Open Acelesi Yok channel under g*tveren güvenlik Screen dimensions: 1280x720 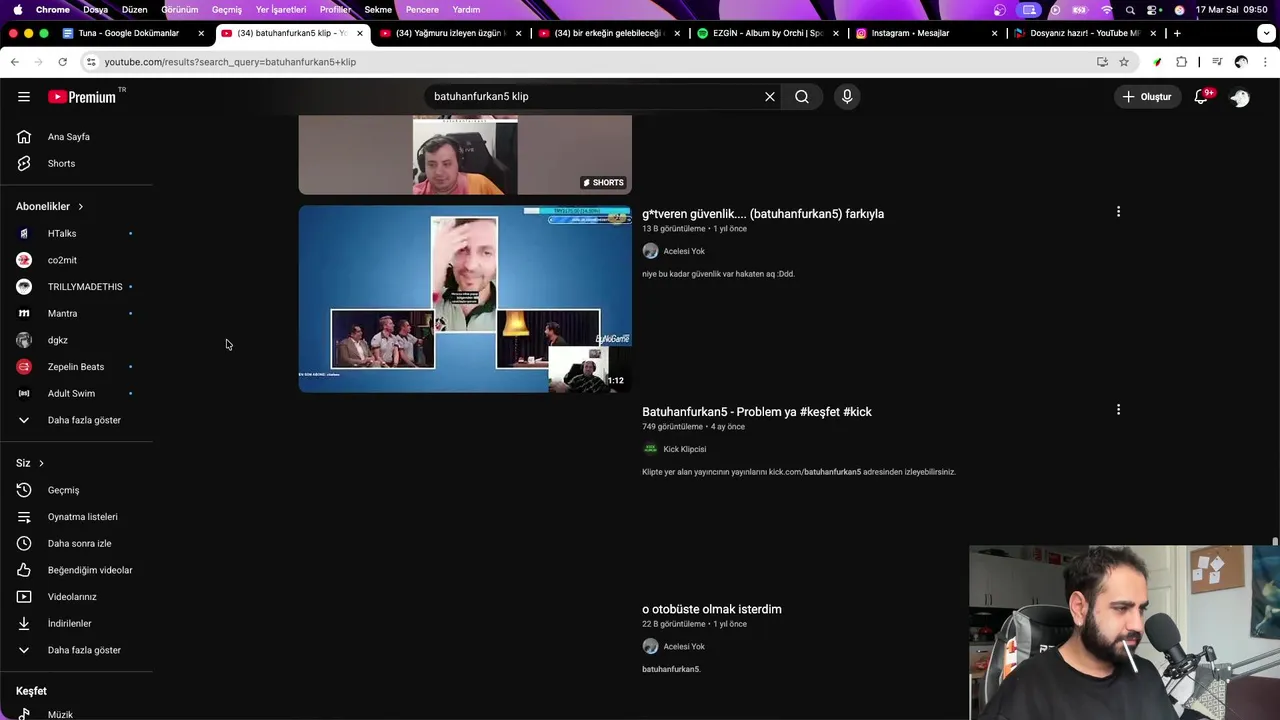click(x=684, y=251)
